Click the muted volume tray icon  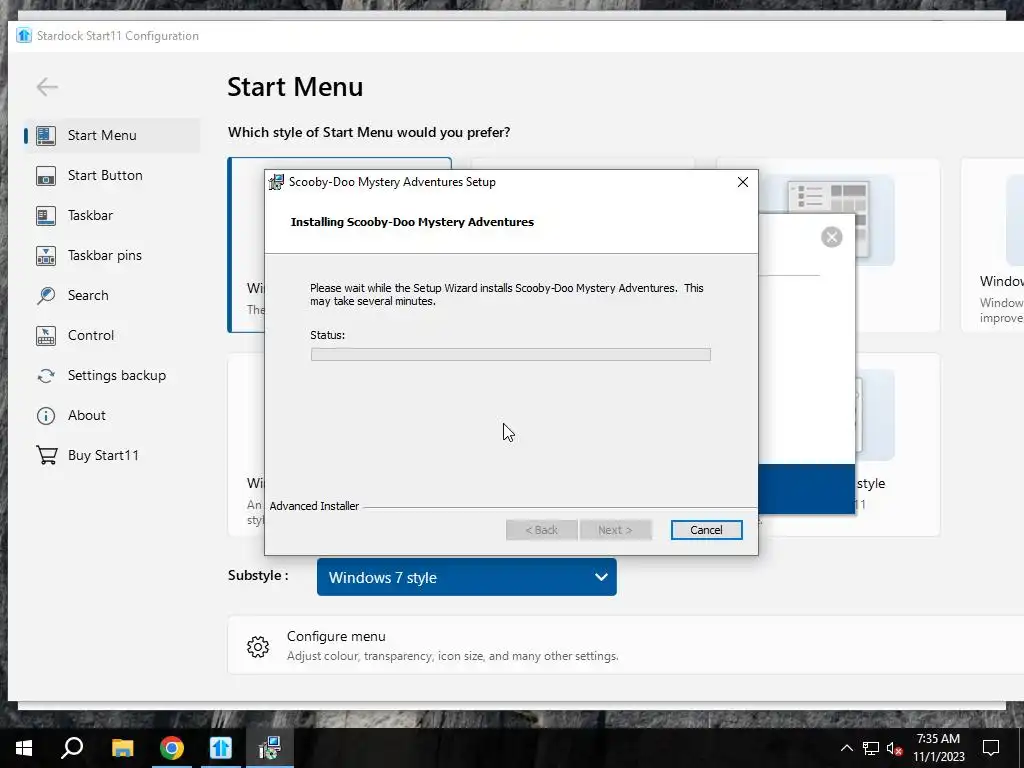click(x=895, y=748)
